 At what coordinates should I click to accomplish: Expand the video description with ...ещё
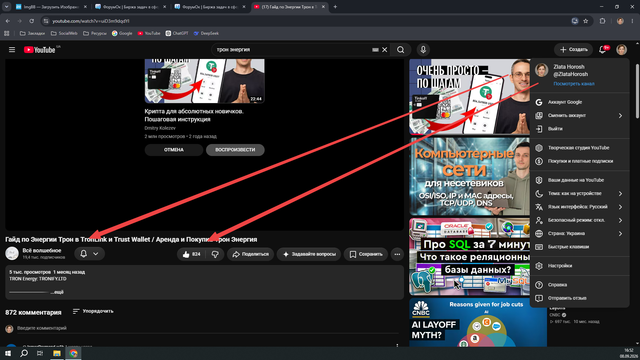click(57, 292)
